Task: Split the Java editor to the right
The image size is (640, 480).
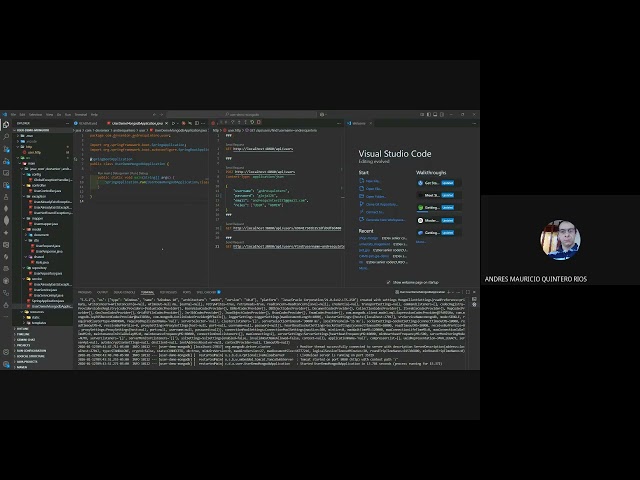Action: pos(197,123)
